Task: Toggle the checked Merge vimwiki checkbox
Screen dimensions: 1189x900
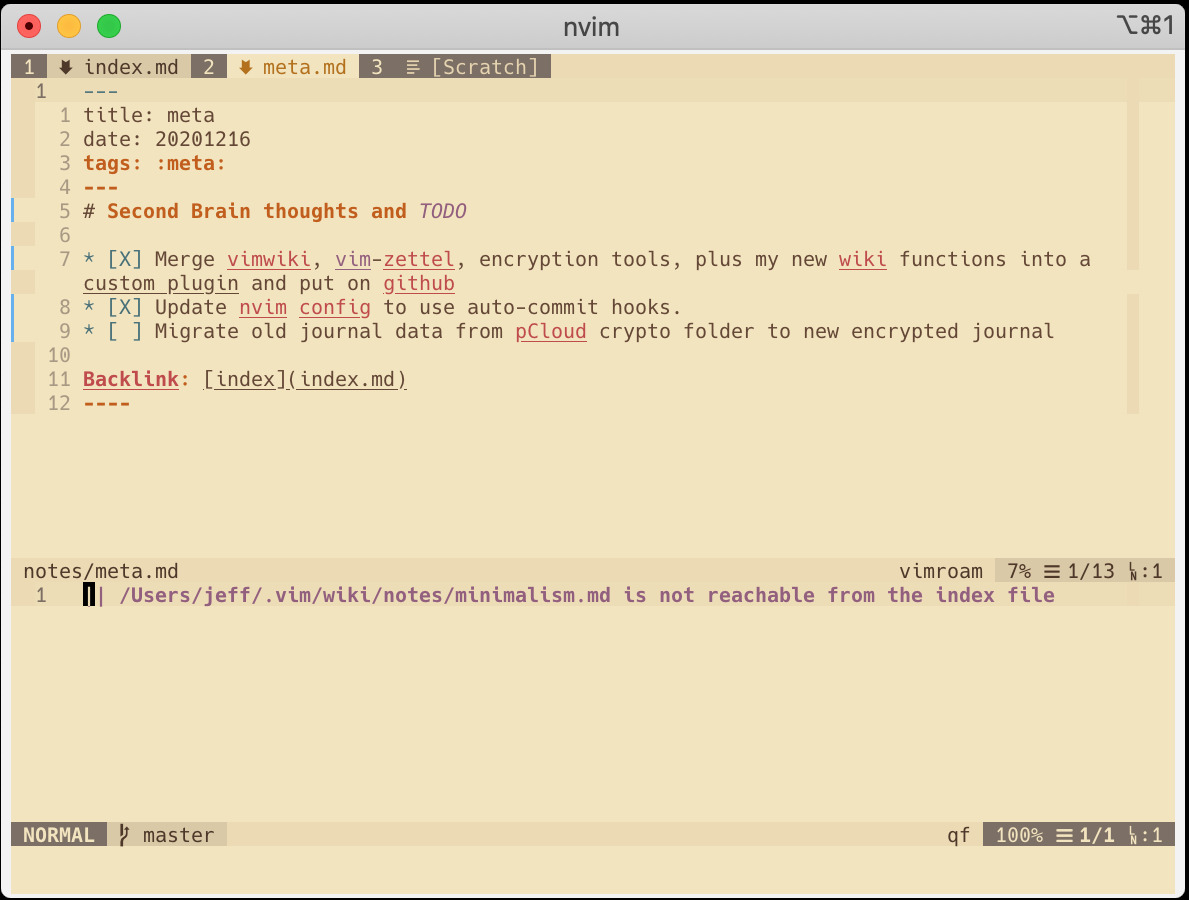Action: (124, 259)
